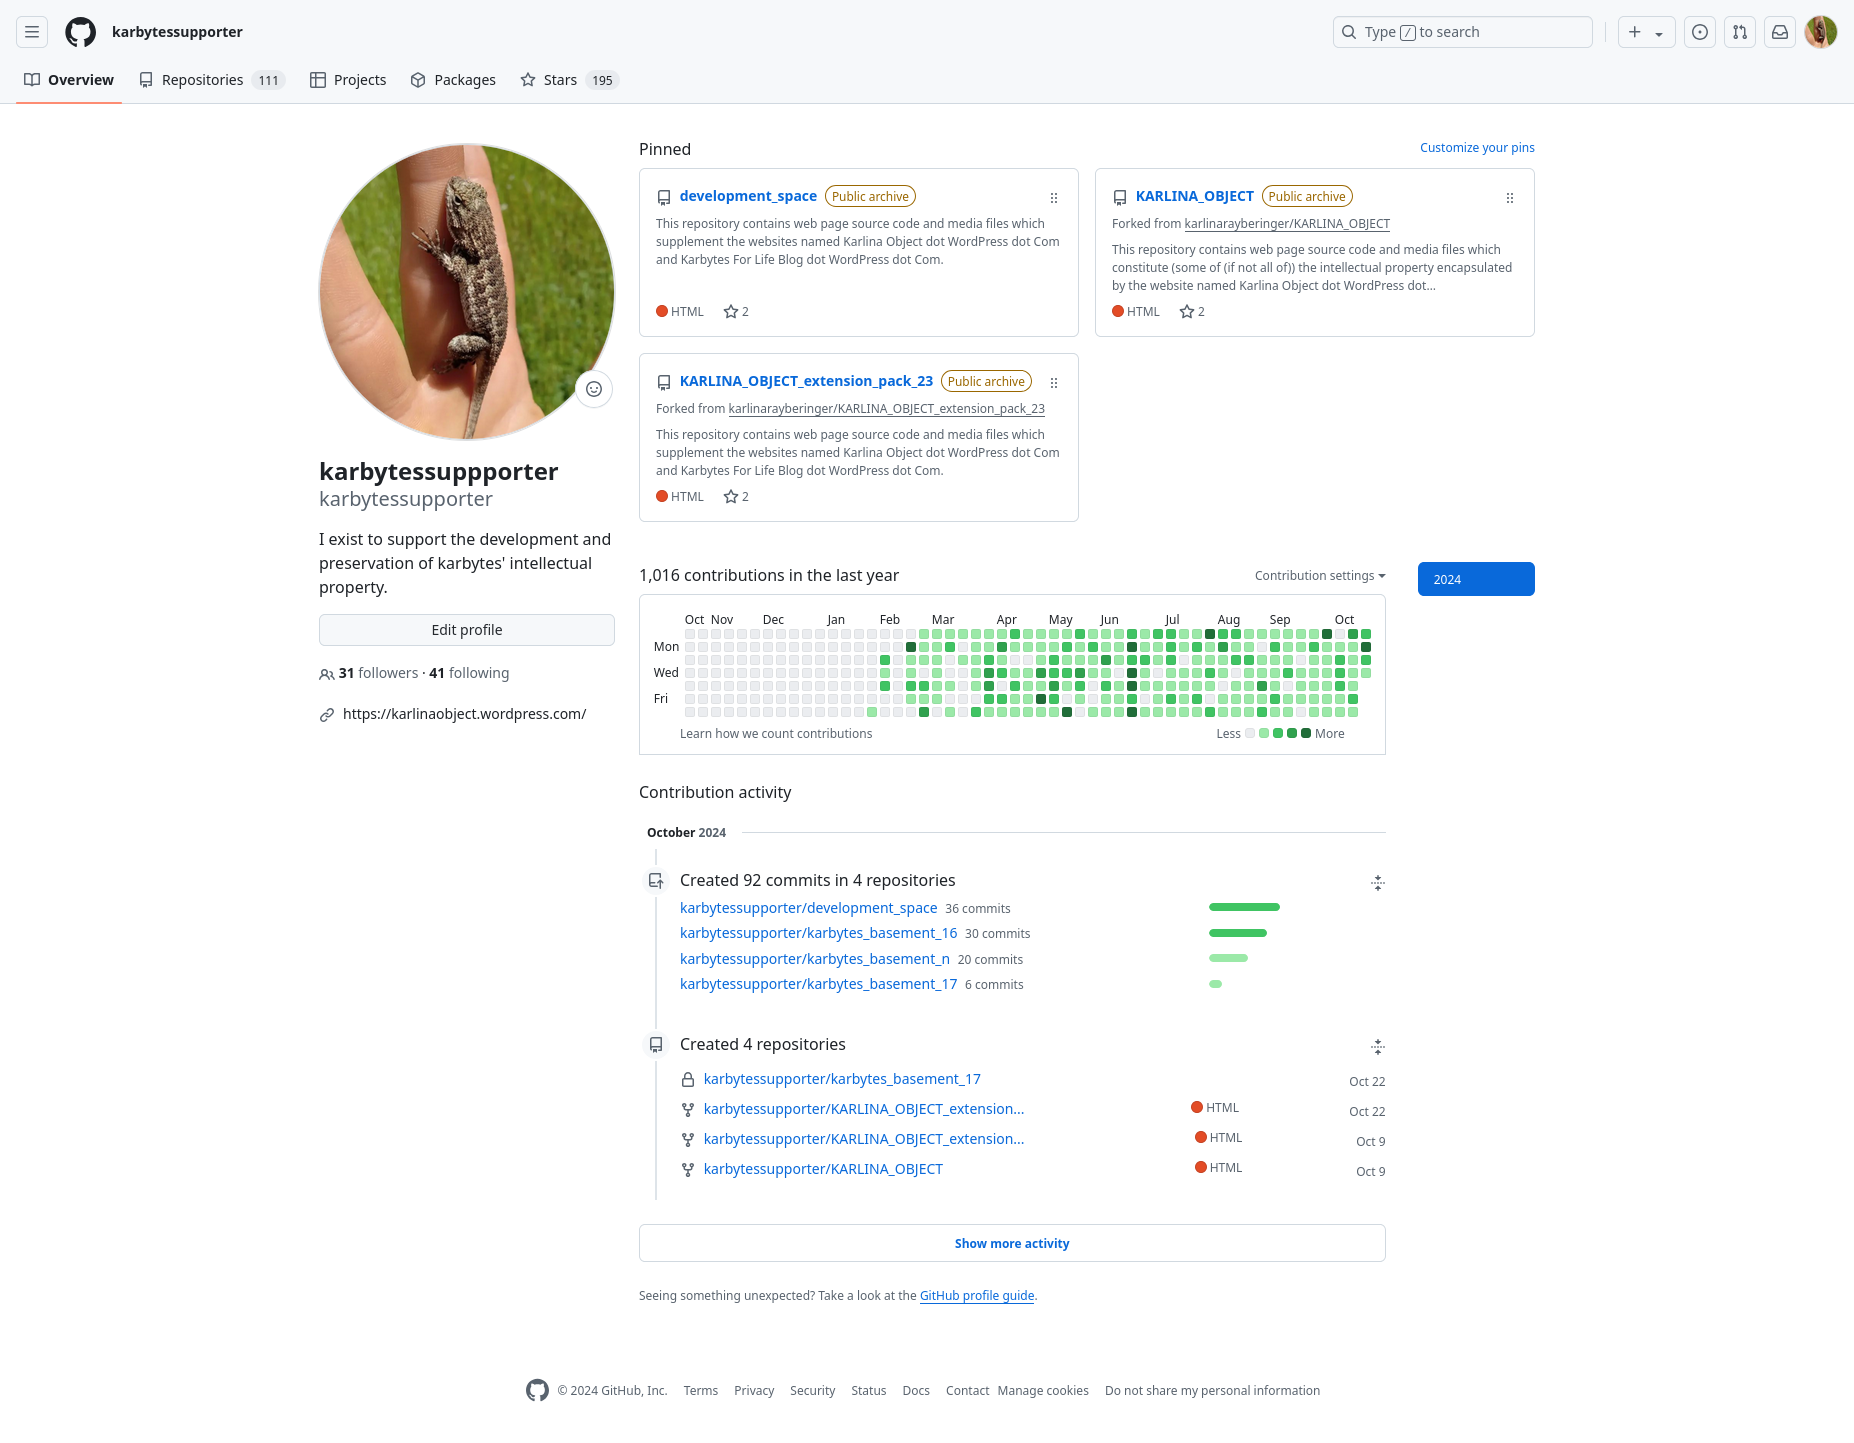The height and width of the screenshot is (1443, 1854).
Task: Open the Contact footer link
Action: click(967, 1391)
